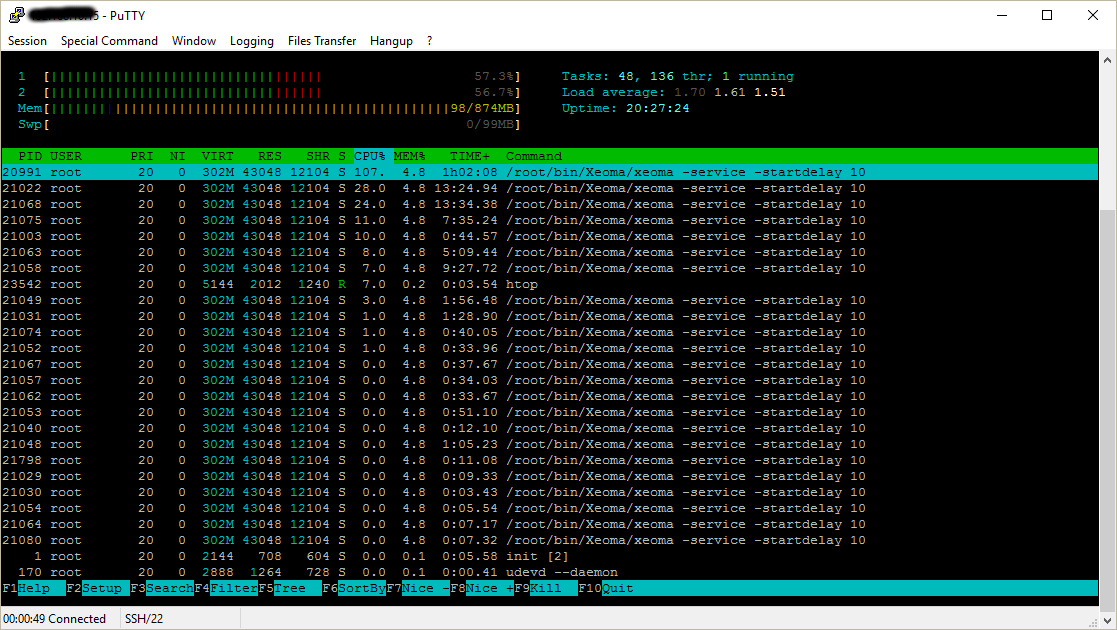Sort by the MEM% column header

coord(410,156)
